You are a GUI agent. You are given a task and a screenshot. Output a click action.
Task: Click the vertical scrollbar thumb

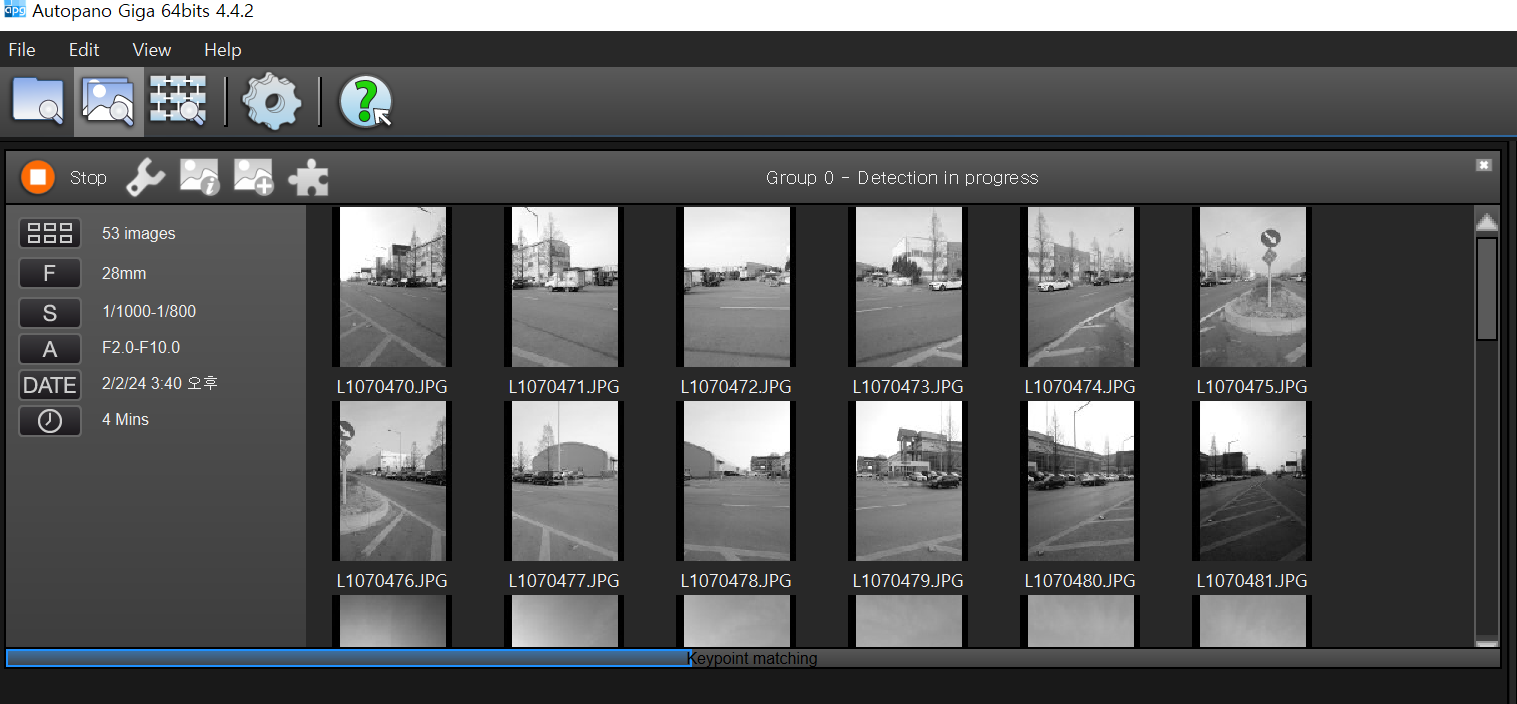[x=1487, y=288]
